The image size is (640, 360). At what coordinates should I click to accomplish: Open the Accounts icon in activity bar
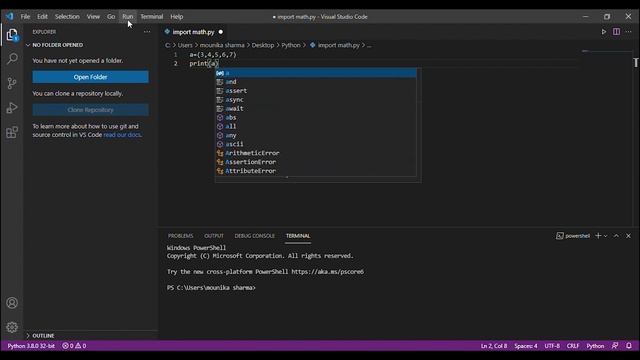(12, 303)
